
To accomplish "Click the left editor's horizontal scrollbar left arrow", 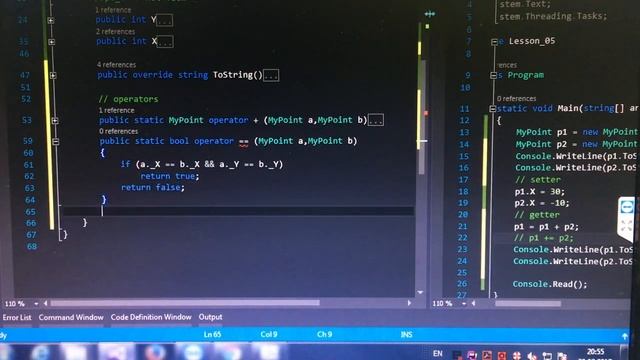I will 45,303.
